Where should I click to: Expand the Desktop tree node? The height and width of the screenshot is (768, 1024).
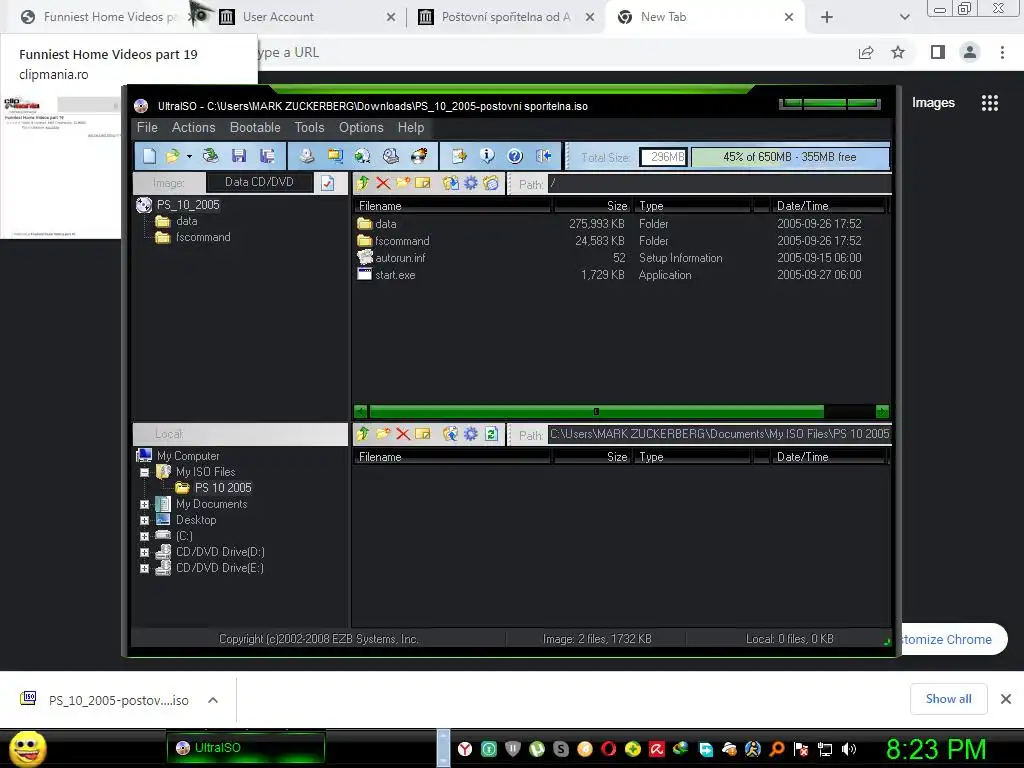pyautogui.click(x=144, y=520)
